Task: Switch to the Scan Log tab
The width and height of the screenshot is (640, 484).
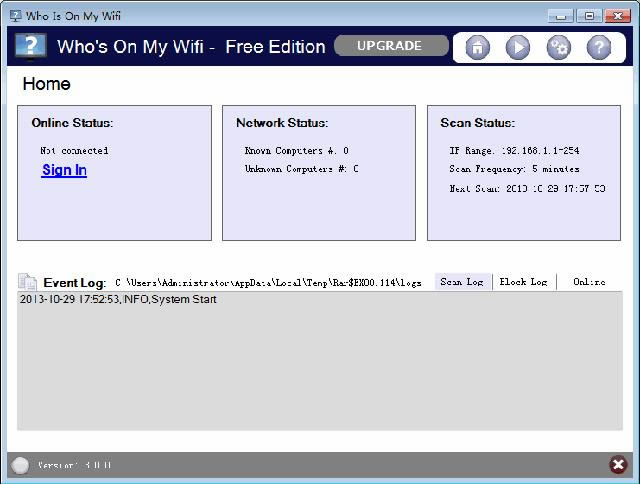Action: (x=463, y=282)
